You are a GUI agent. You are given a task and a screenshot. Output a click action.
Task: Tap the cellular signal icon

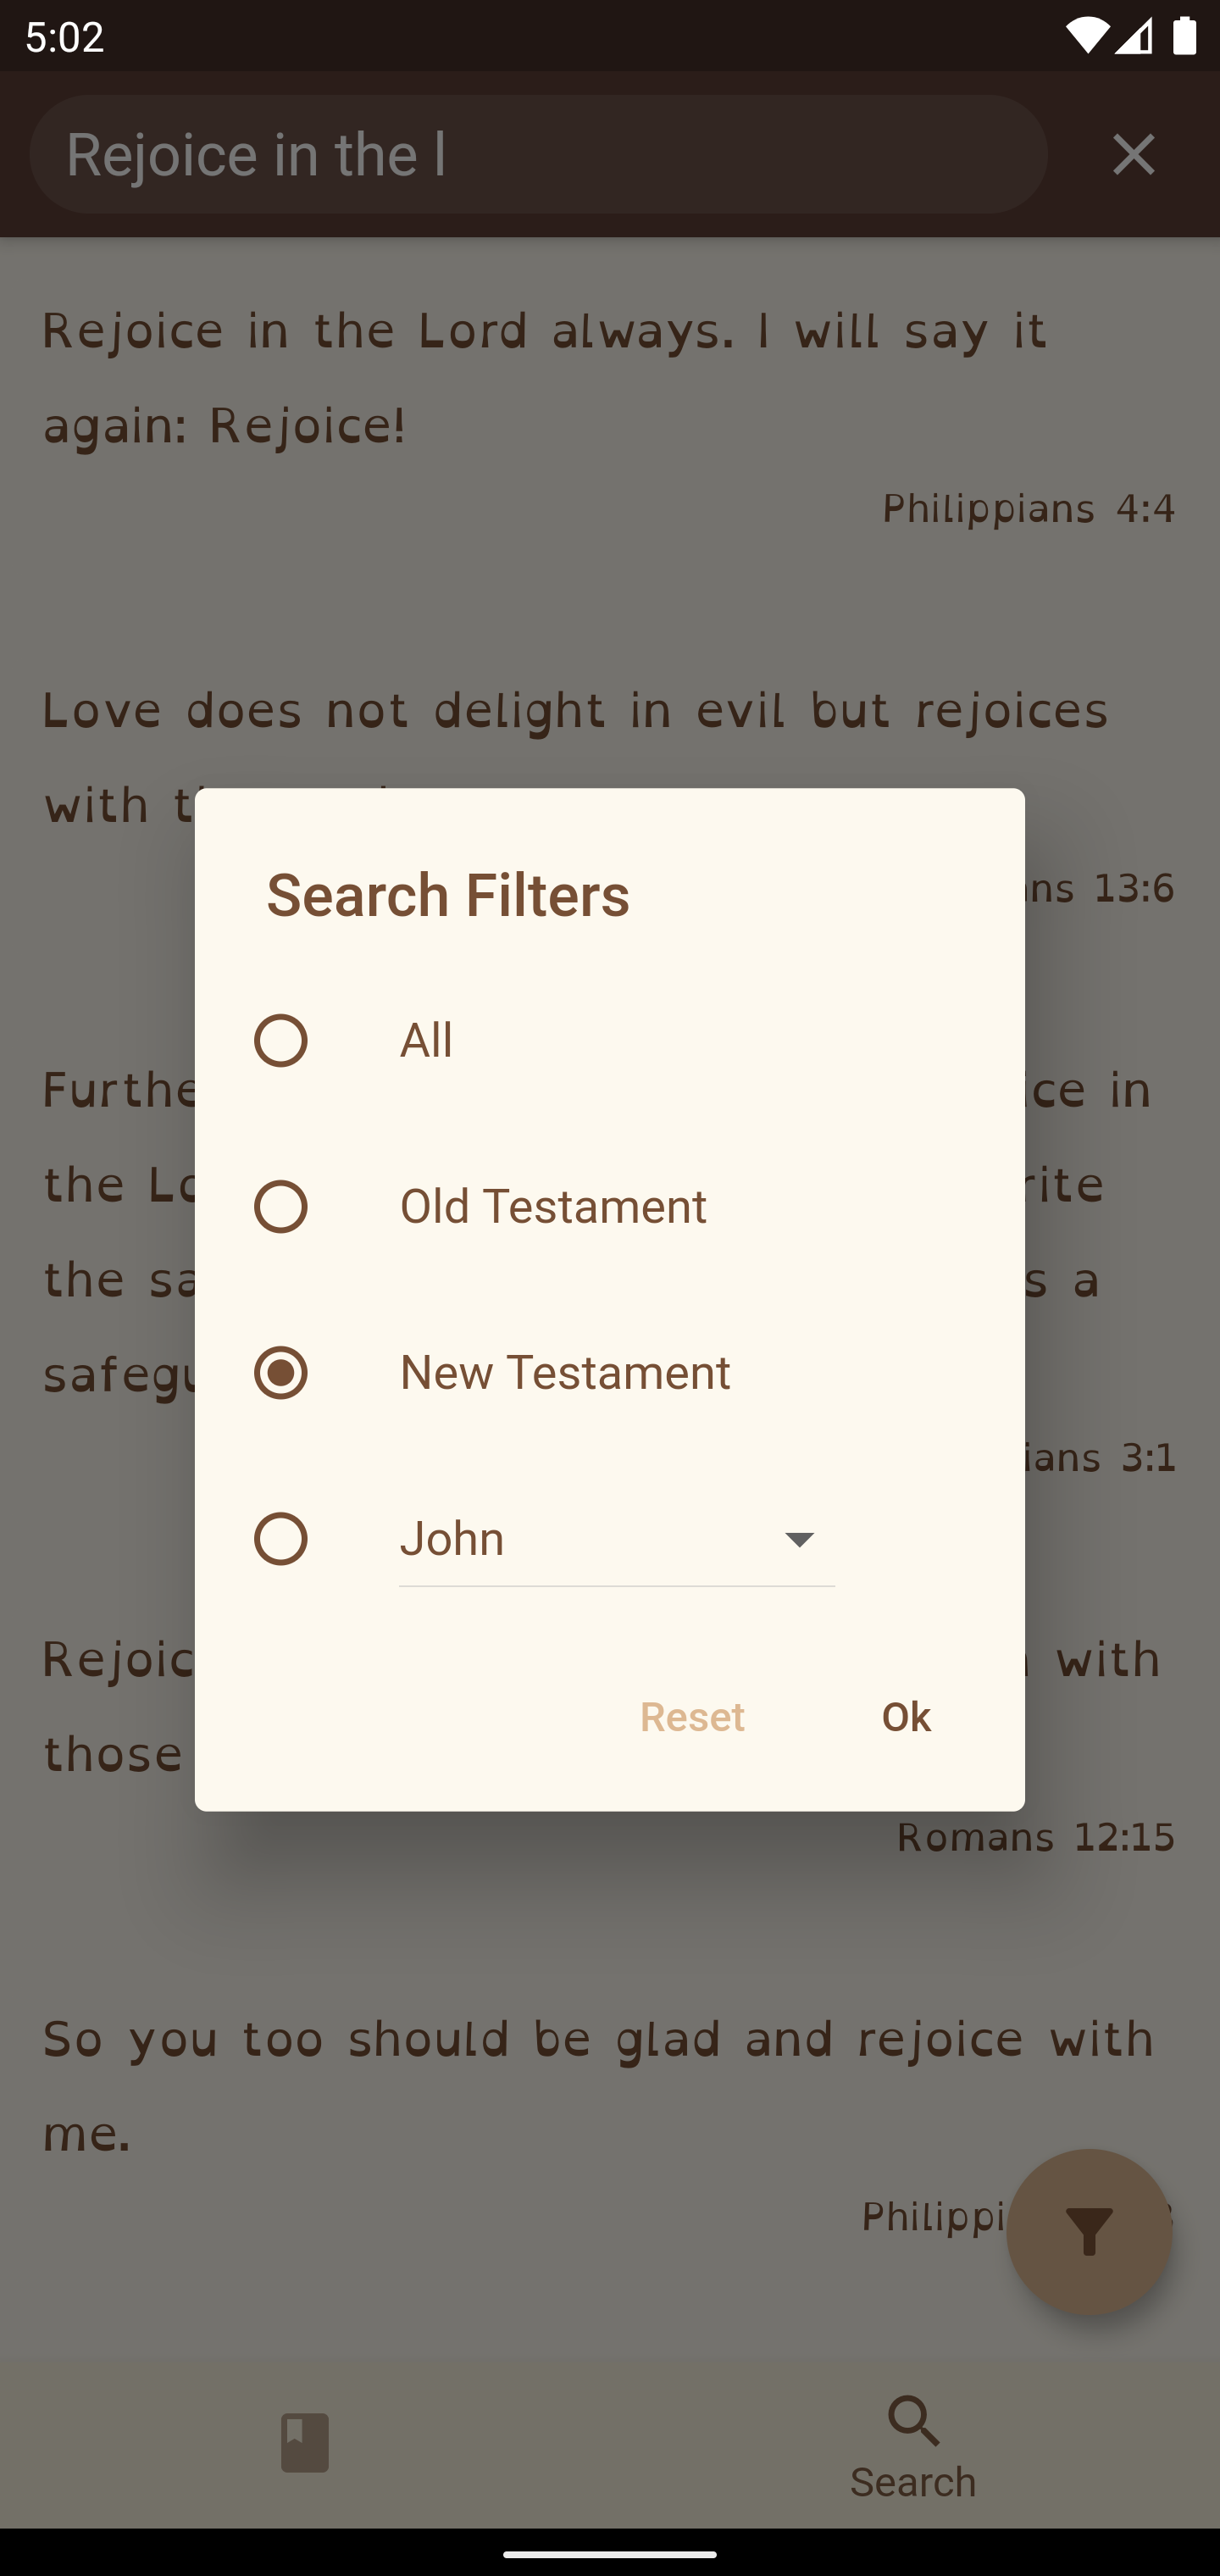point(1133,37)
